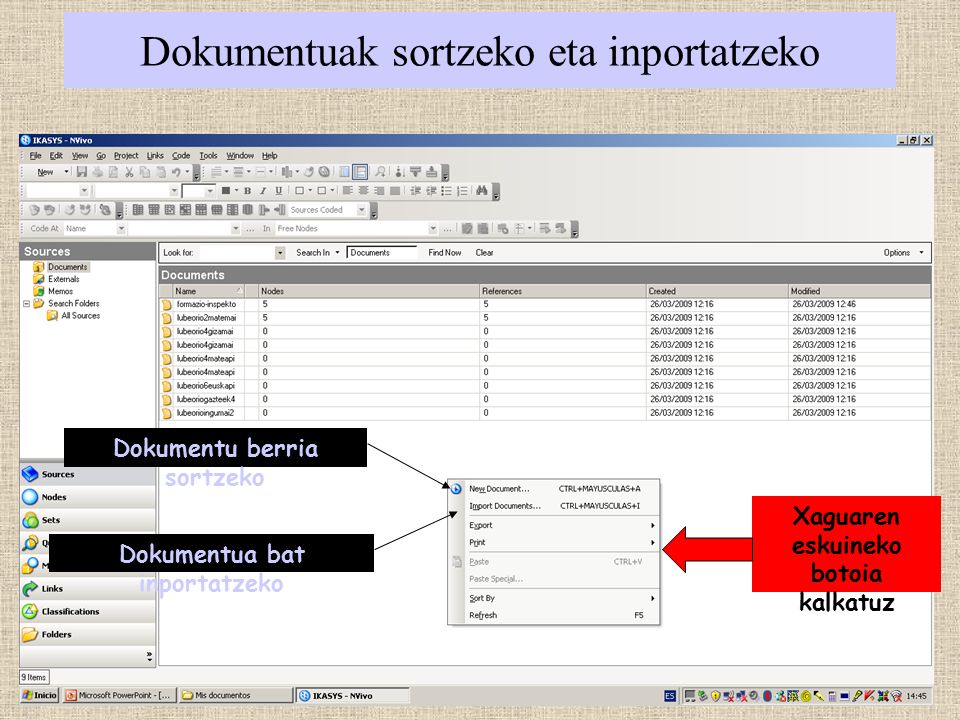Select Memos in the Sources tree

pyautogui.click(x=60, y=291)
